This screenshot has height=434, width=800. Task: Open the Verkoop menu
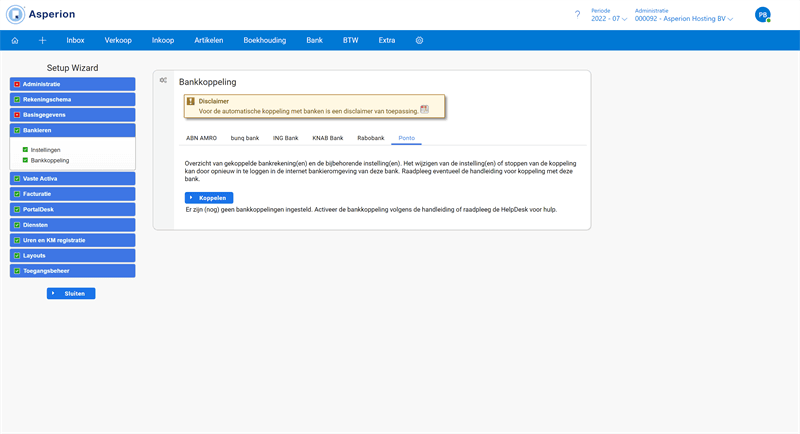pyautogui.click(x=118, y=40)
